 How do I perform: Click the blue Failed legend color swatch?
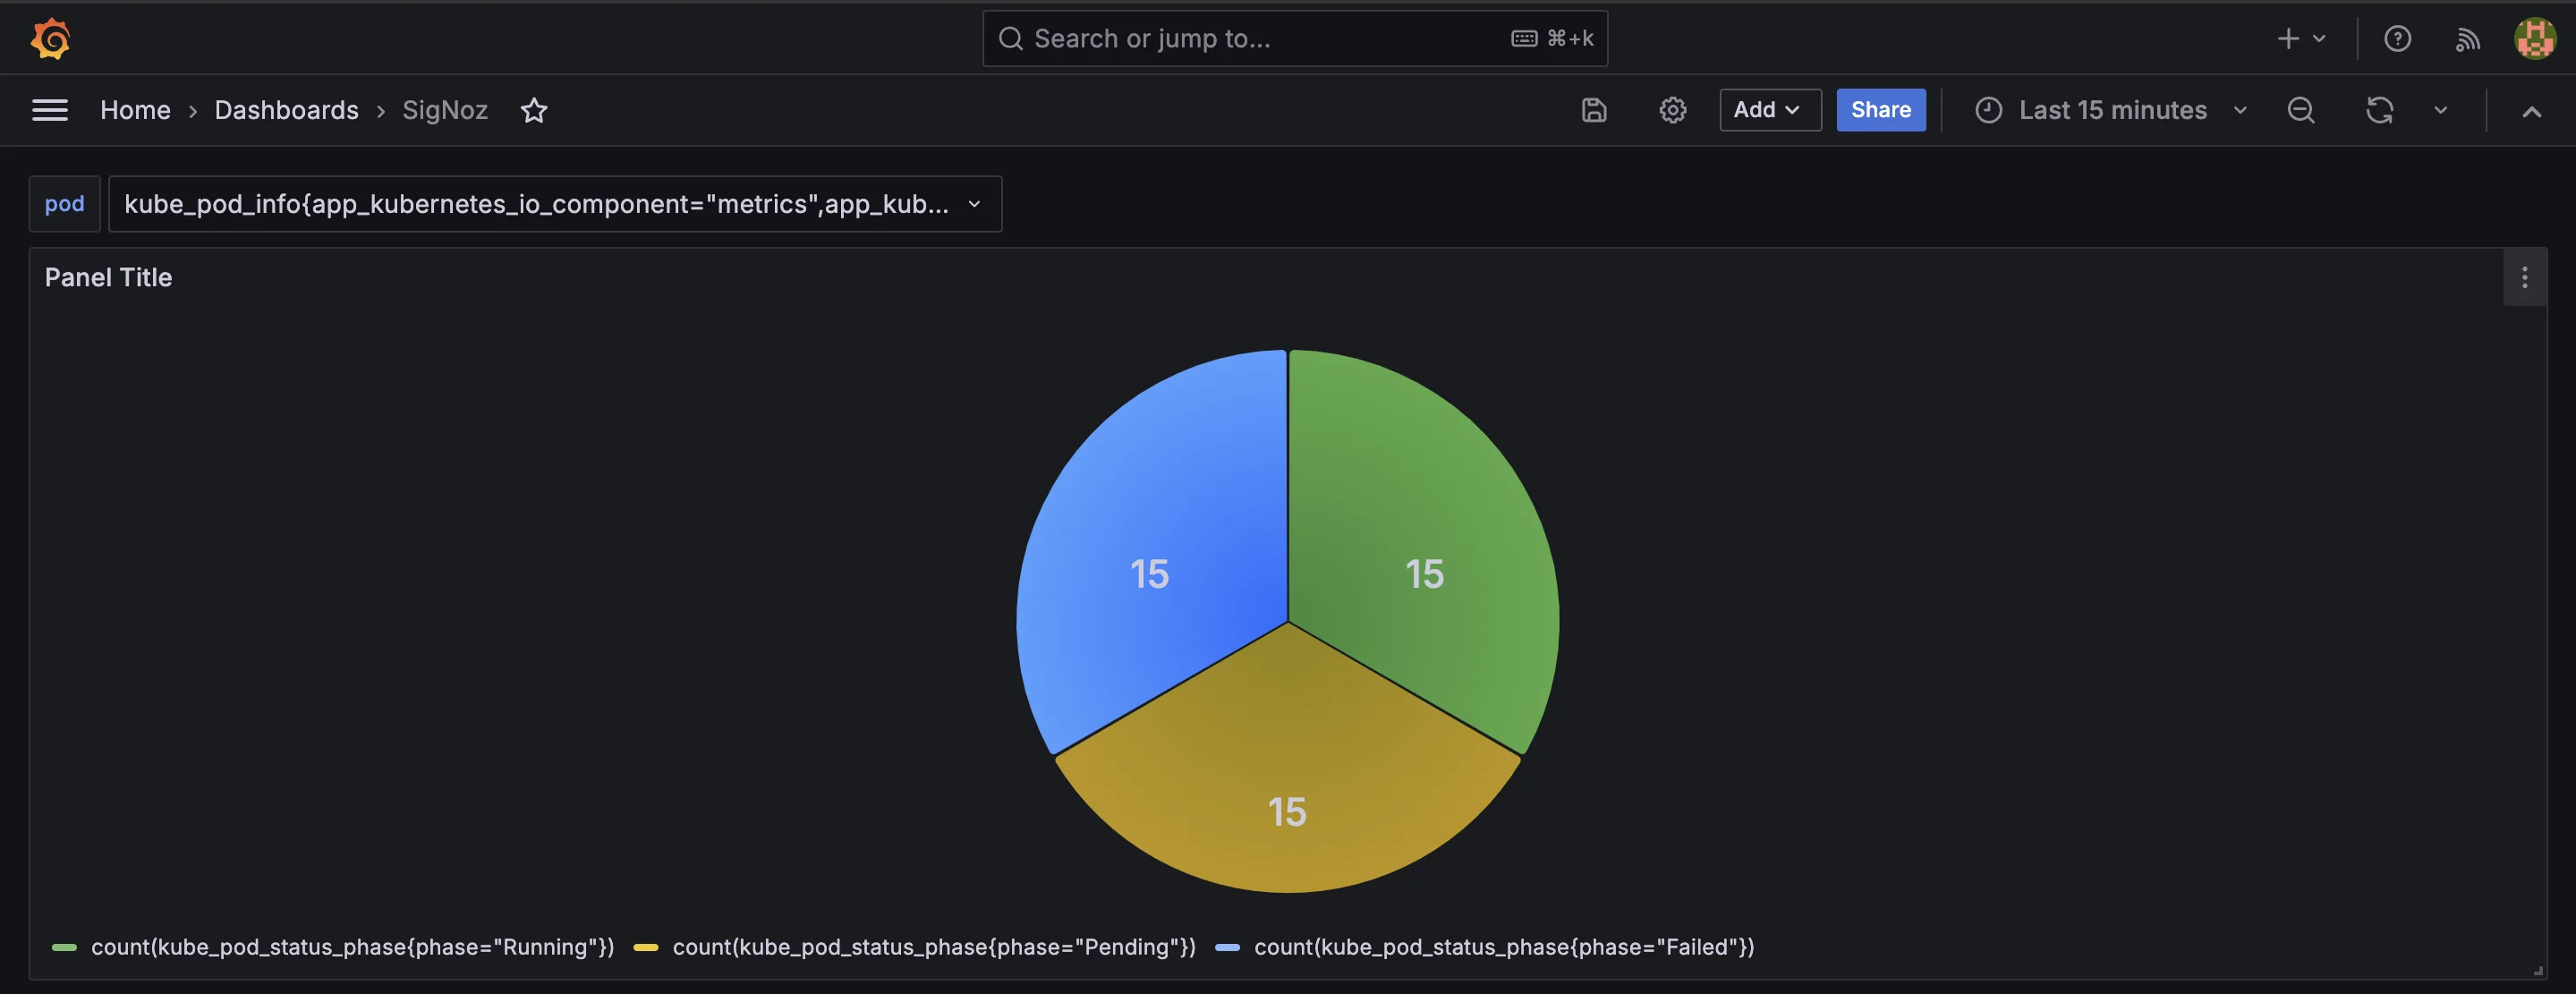(x=1228, y=947)
